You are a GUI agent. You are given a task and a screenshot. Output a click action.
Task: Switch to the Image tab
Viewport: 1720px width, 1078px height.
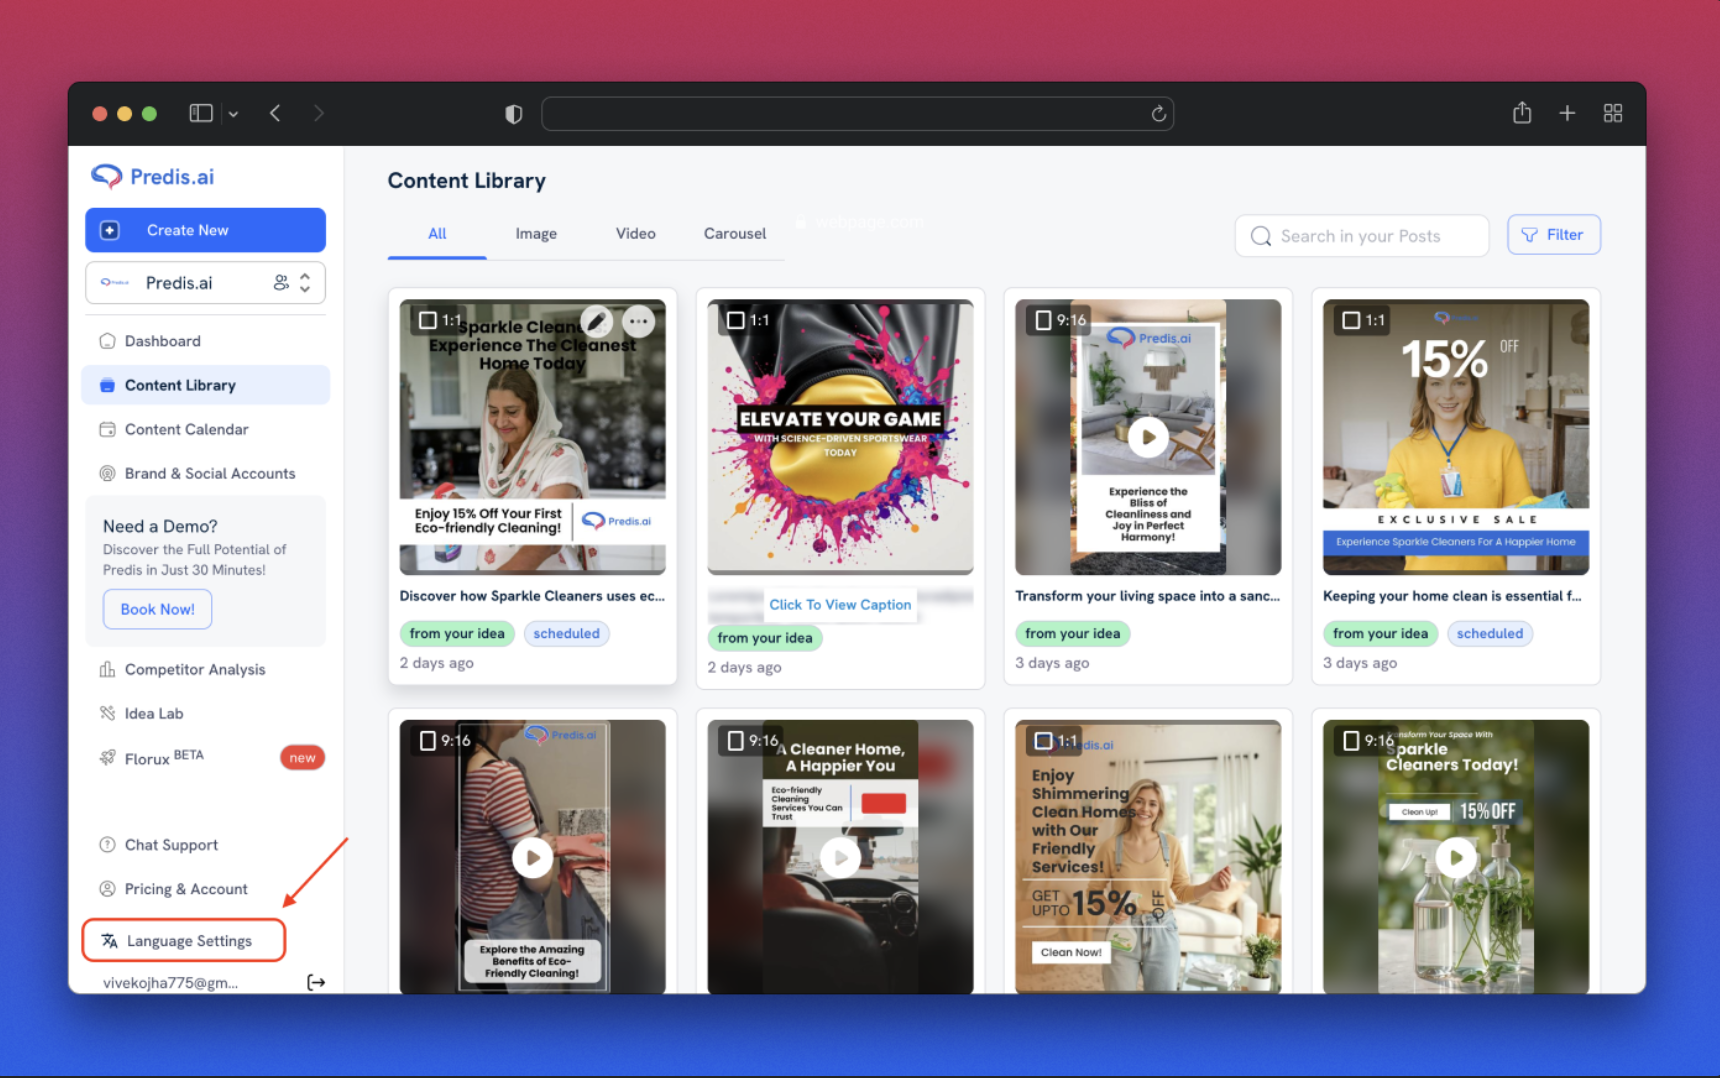[x=536, y=233]
